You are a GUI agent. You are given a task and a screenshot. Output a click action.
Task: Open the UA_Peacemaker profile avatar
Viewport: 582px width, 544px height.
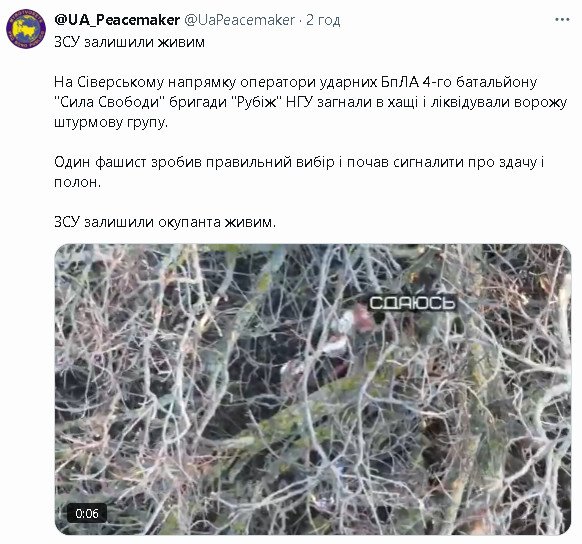(26, 29)
